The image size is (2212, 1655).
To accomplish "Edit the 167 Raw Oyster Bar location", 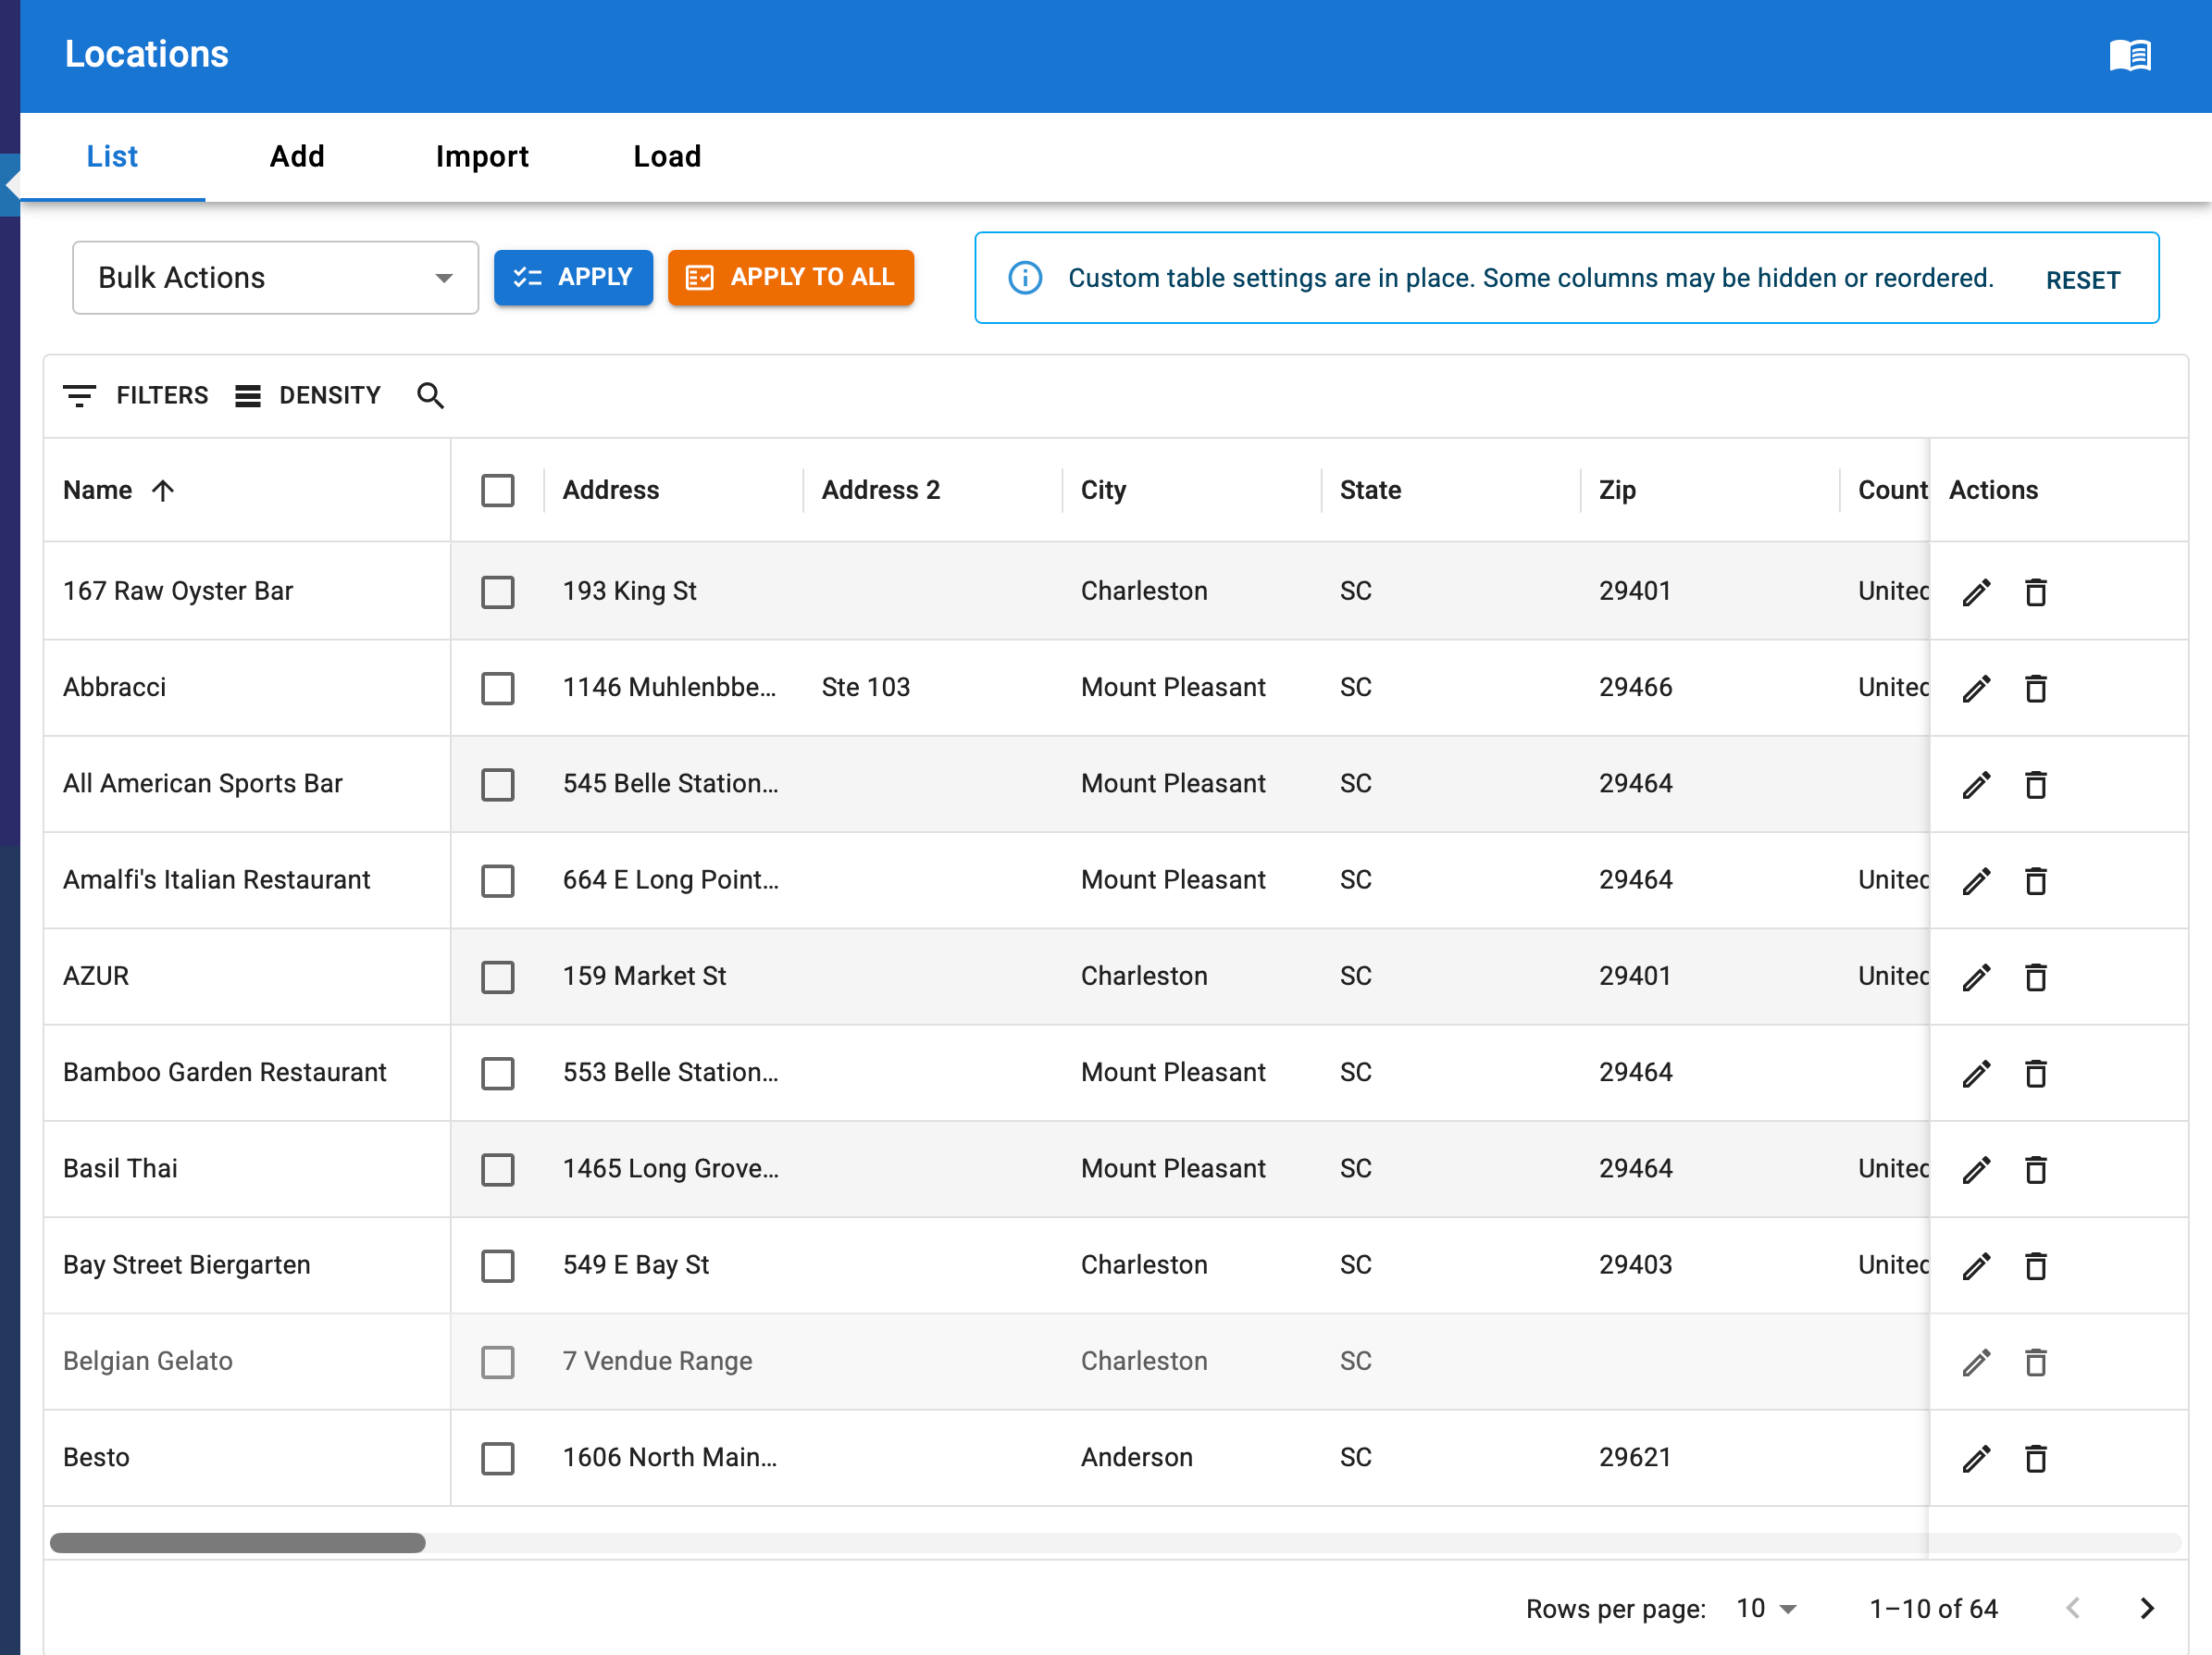I will point(1976,592).
